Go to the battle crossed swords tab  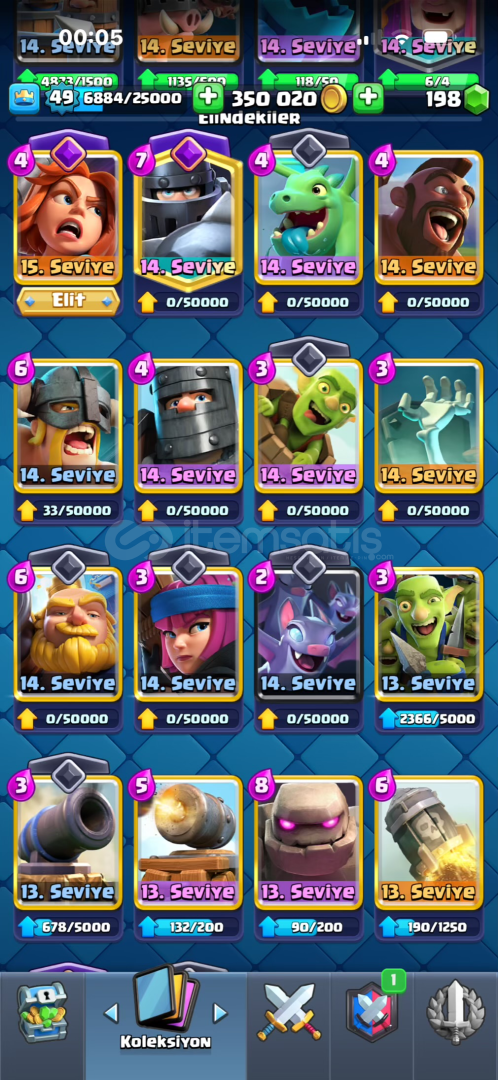(289, 1012)
